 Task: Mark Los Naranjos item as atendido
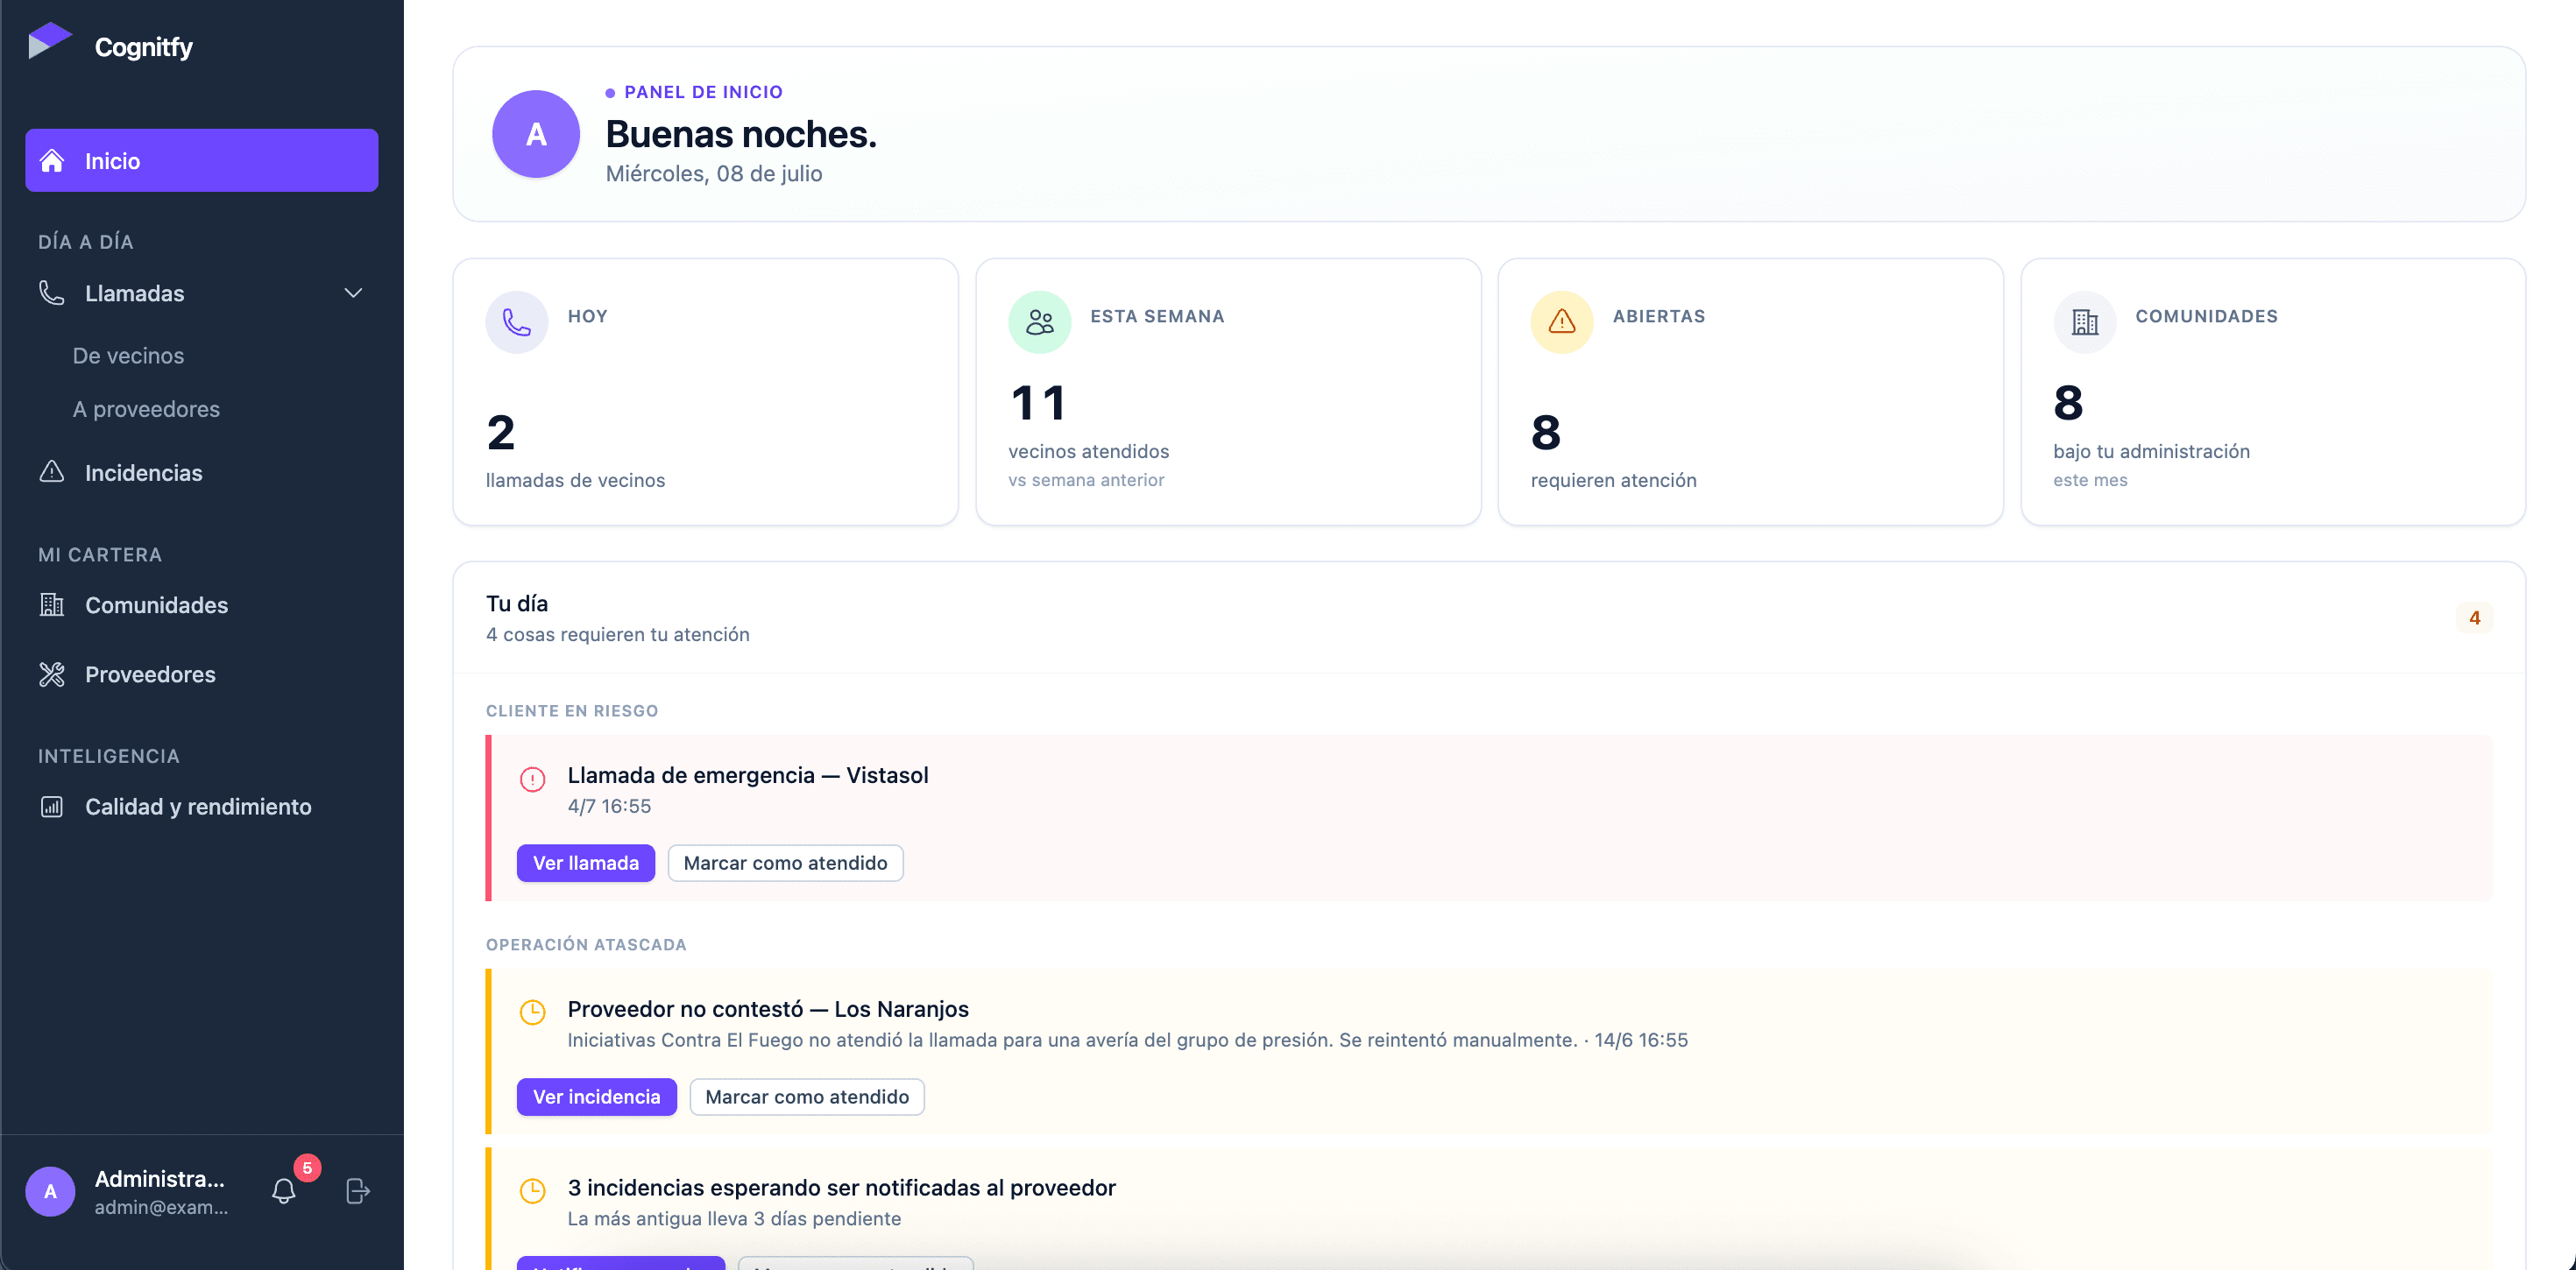click(x=807, y=1096)
